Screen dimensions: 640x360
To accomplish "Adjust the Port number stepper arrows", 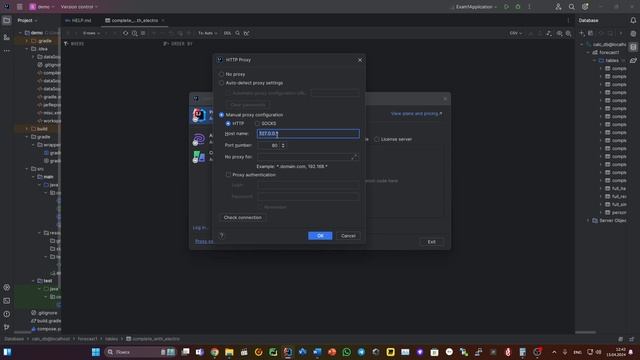I will [283, 145].
